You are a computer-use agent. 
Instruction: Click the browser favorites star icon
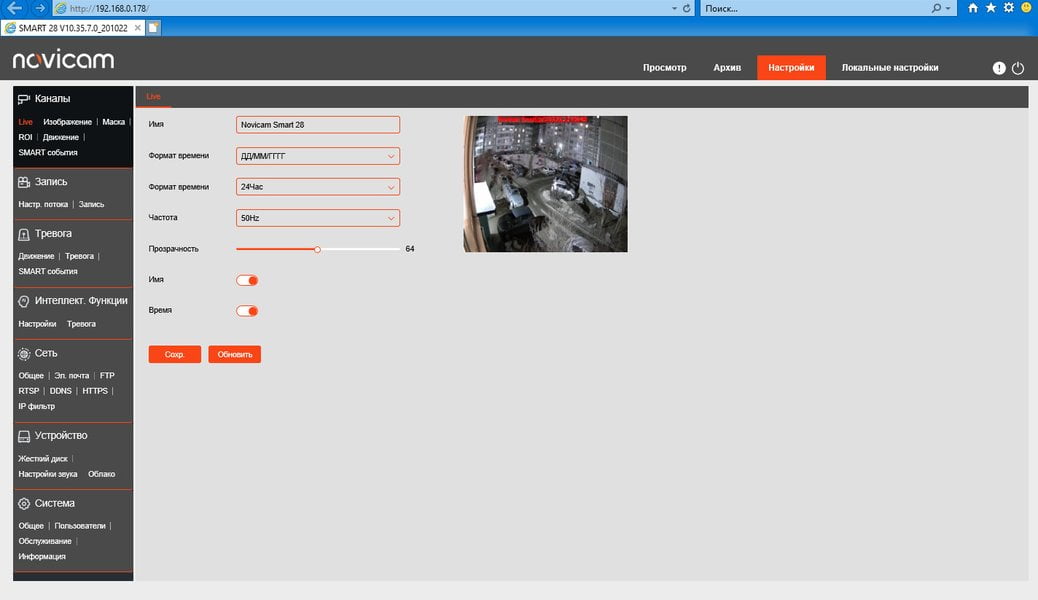(x=990, y=8)
